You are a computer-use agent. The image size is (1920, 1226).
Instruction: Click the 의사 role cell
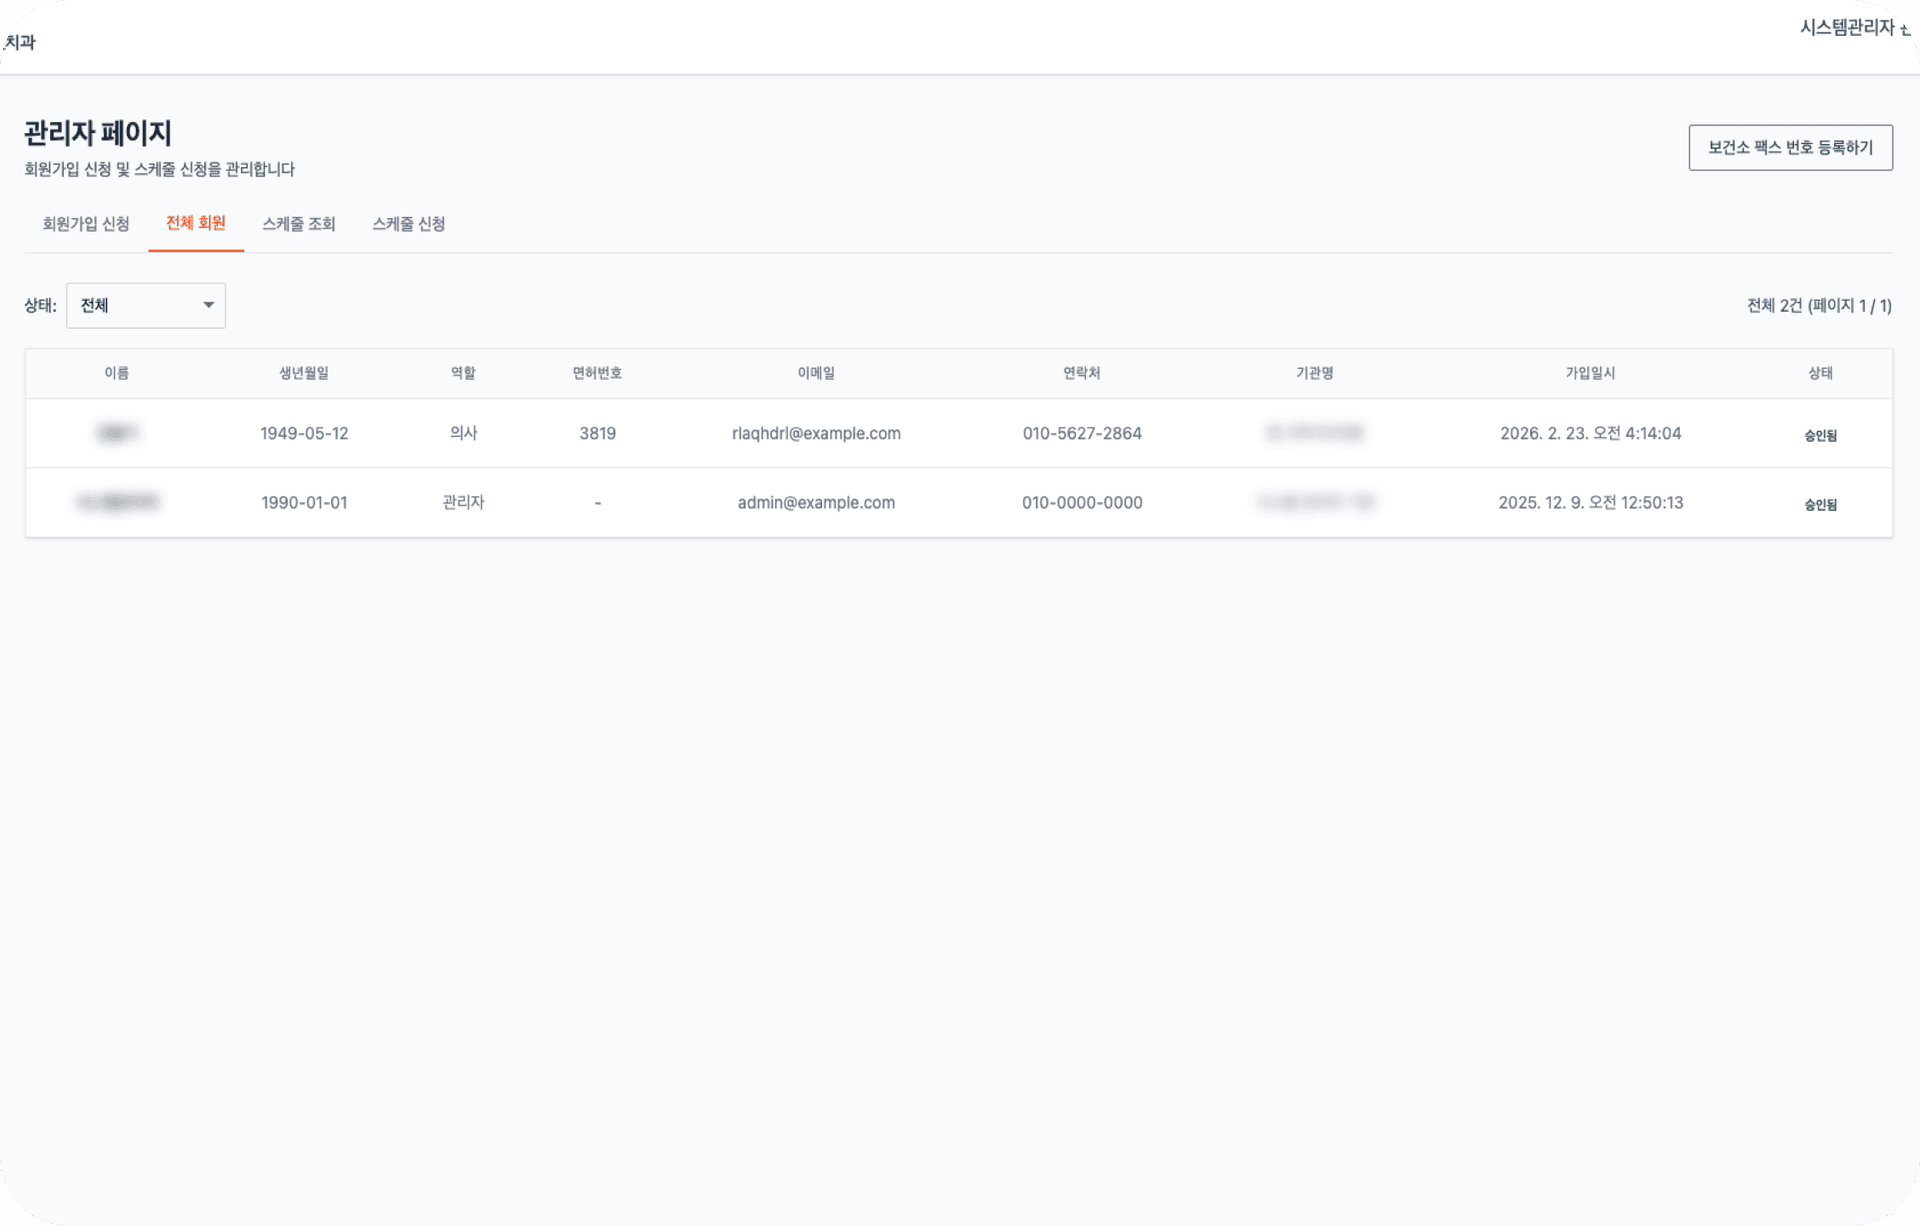(463, 433)
